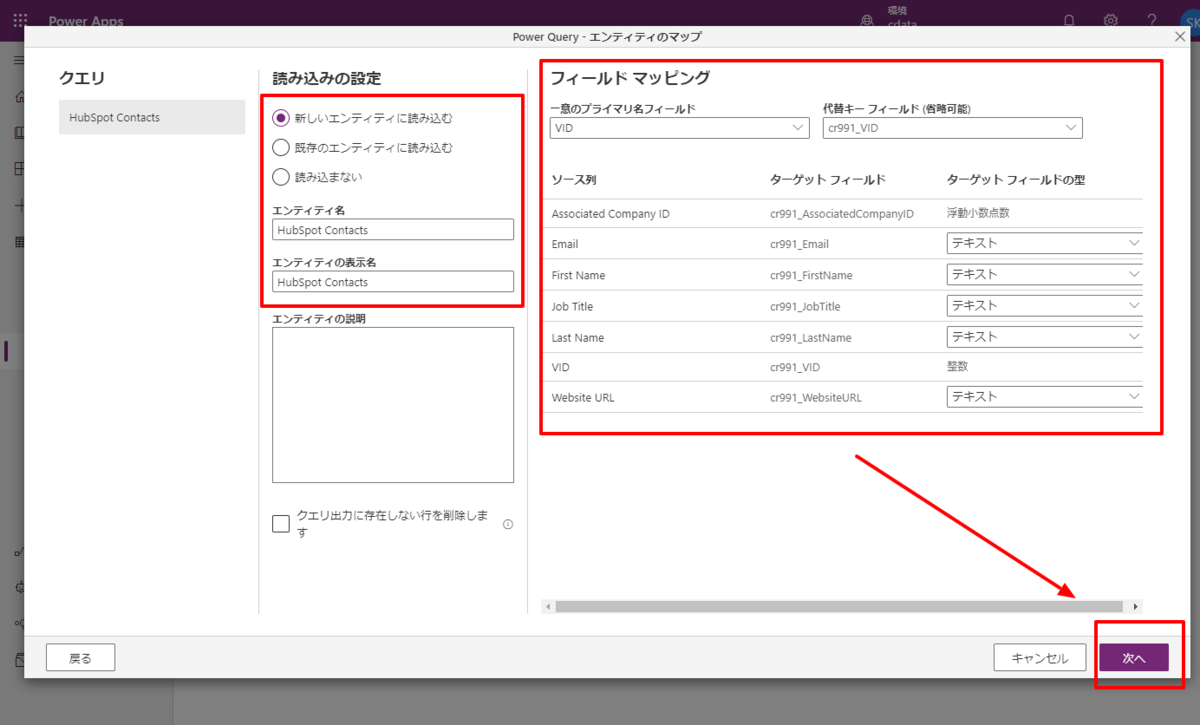Image resolution: width=1200 pixels, height=725 pixels.
Task: Click the scrollbar right arrow
Action: point(1135,606)
